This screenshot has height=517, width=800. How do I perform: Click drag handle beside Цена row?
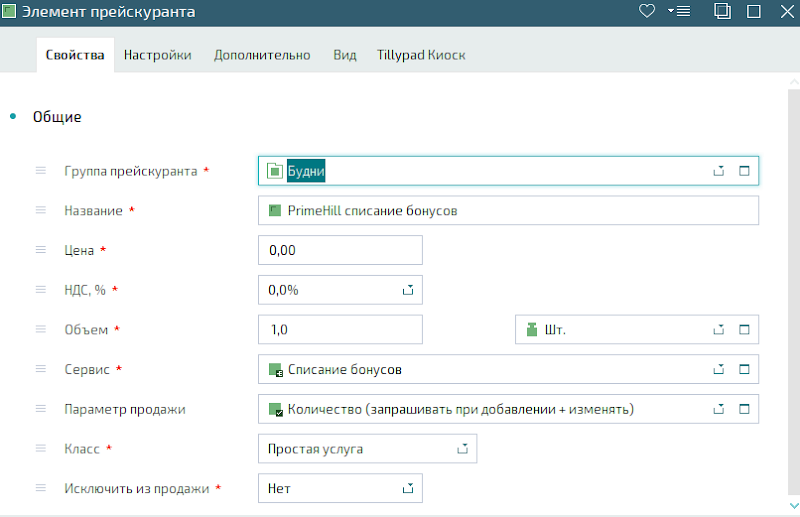click(x=41, y=250)
